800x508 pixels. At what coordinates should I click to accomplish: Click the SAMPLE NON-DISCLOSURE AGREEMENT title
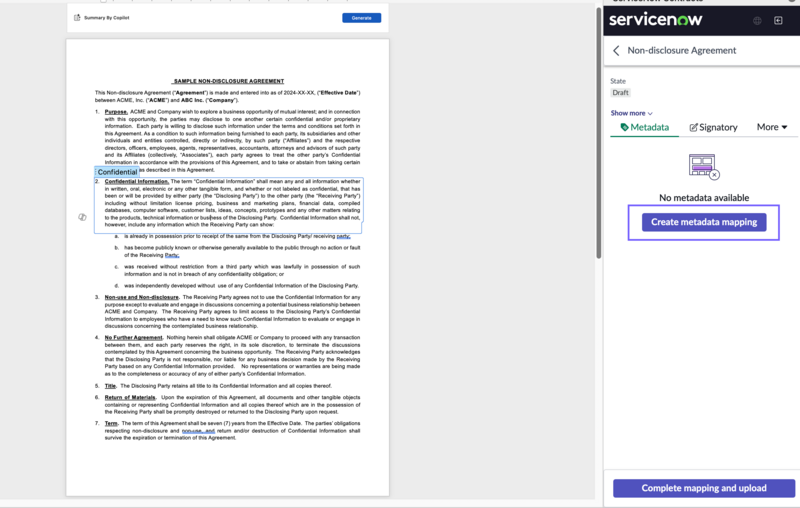point(229,81)
